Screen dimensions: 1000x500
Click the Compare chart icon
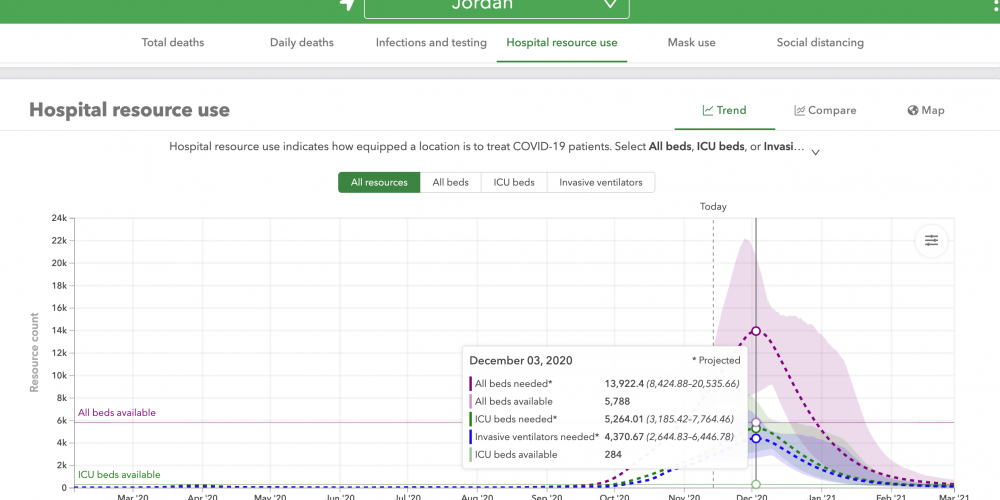(x=800, y=110)
